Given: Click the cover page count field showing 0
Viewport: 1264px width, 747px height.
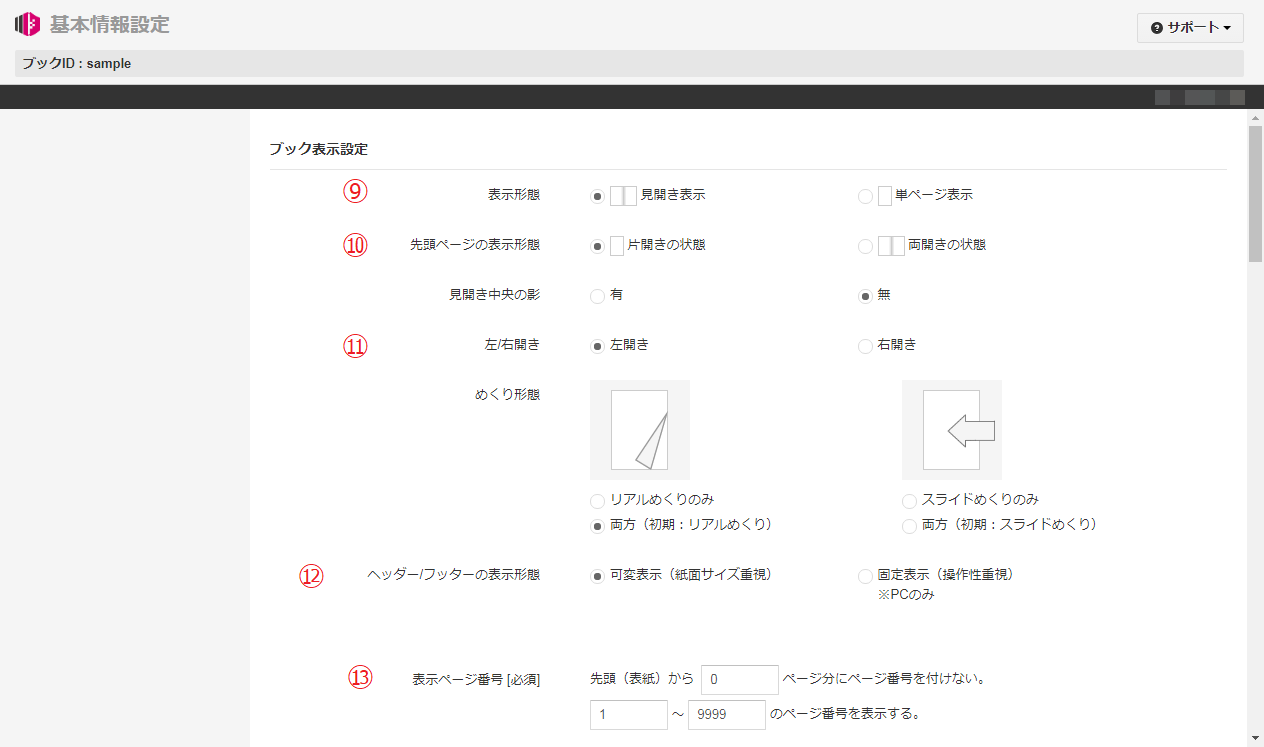Looking at the screenshot, I should point(740,680).
